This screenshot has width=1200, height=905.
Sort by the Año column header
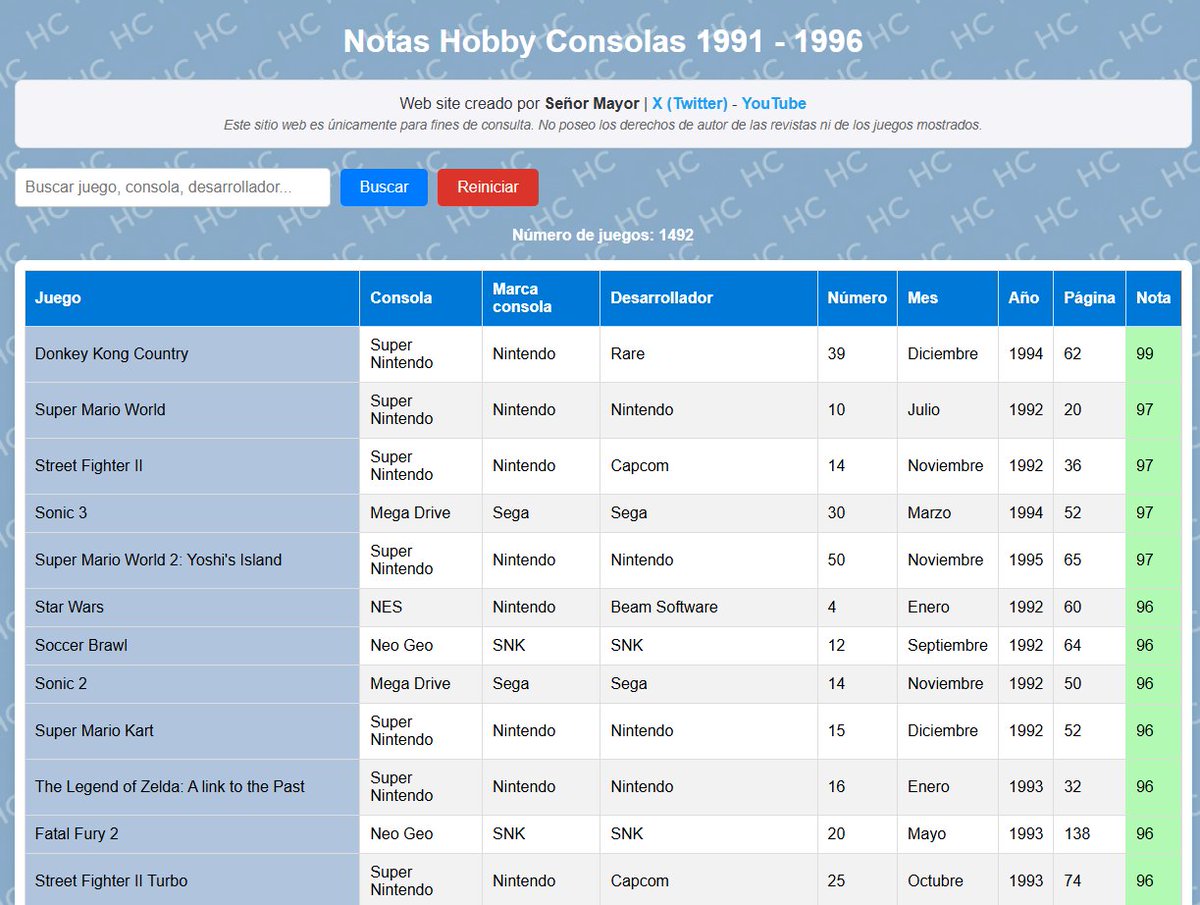click(1026, 298)
